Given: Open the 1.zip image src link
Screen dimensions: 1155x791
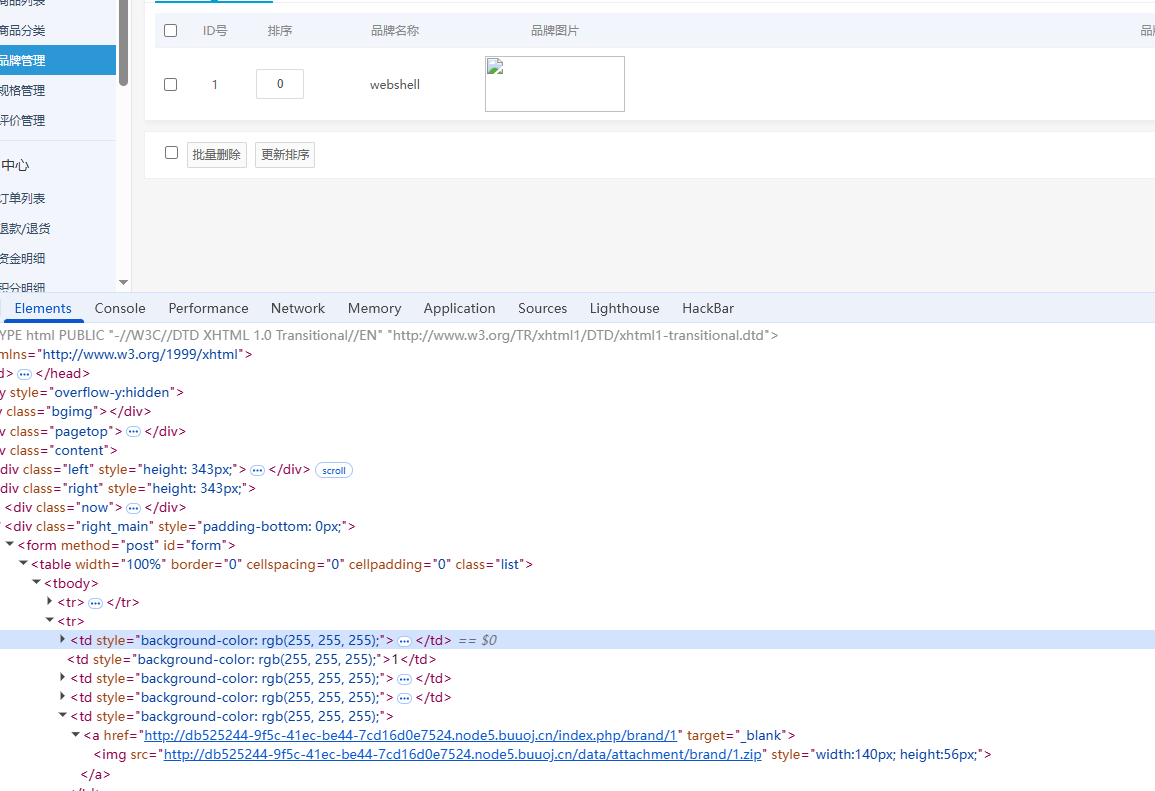Looking at the screenshot, I should pyautogui.click(x=462, y=755).
